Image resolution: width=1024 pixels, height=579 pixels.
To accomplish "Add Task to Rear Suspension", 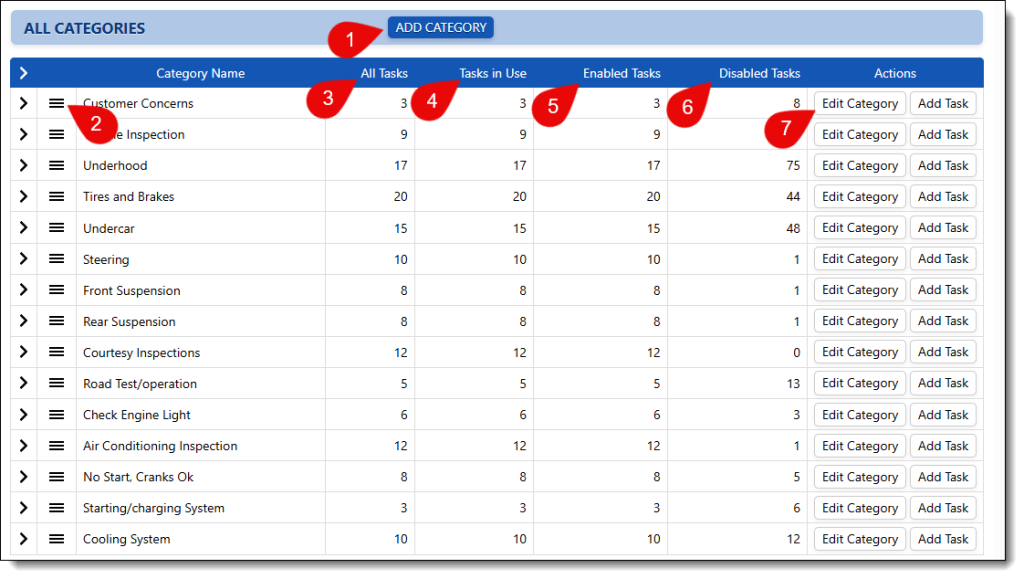I will point(943,321).
